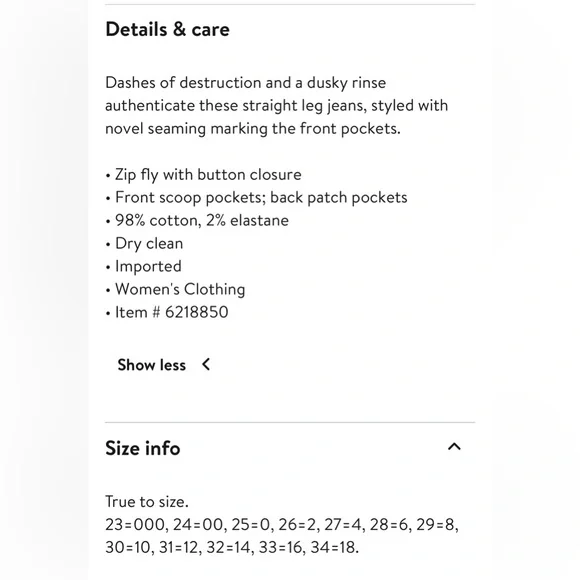Click the novel seaming front pockets line
Viewport: 580px width, 580px height.
(x=253, y=129)
